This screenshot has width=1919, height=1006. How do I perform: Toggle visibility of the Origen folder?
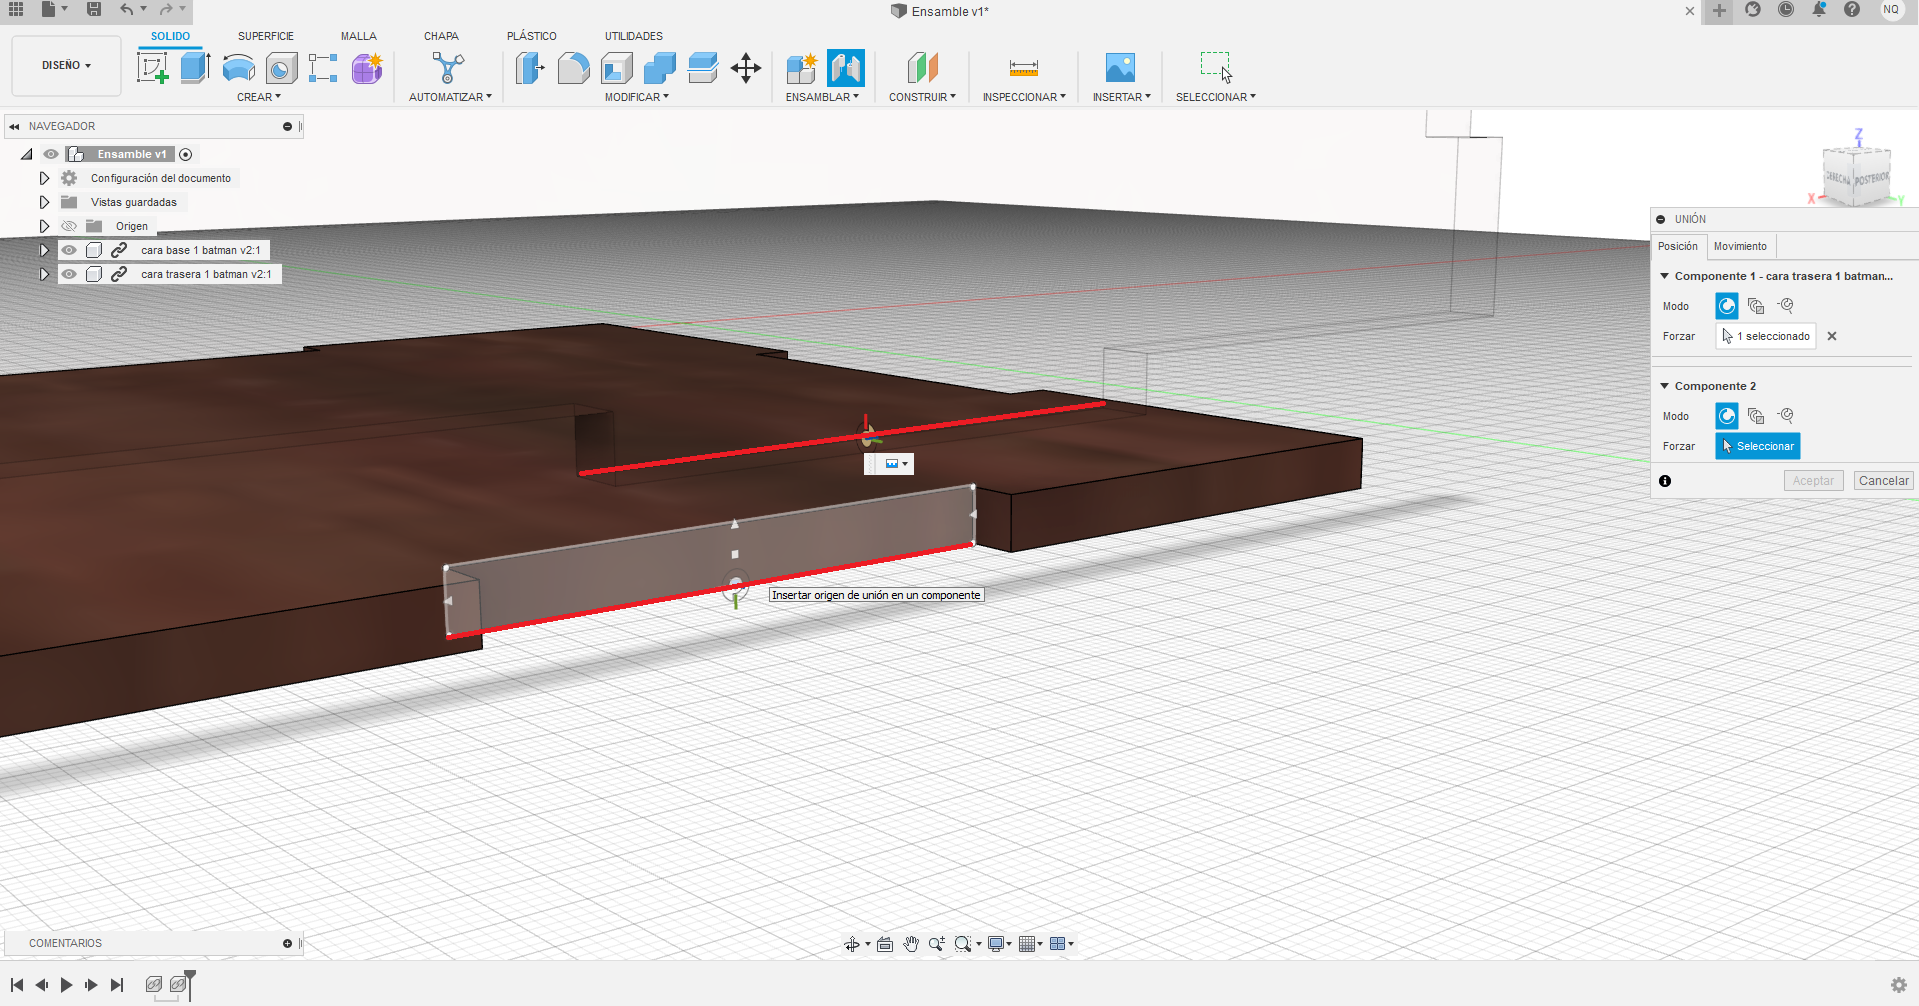pyautogui.click(x=69, y=226)
